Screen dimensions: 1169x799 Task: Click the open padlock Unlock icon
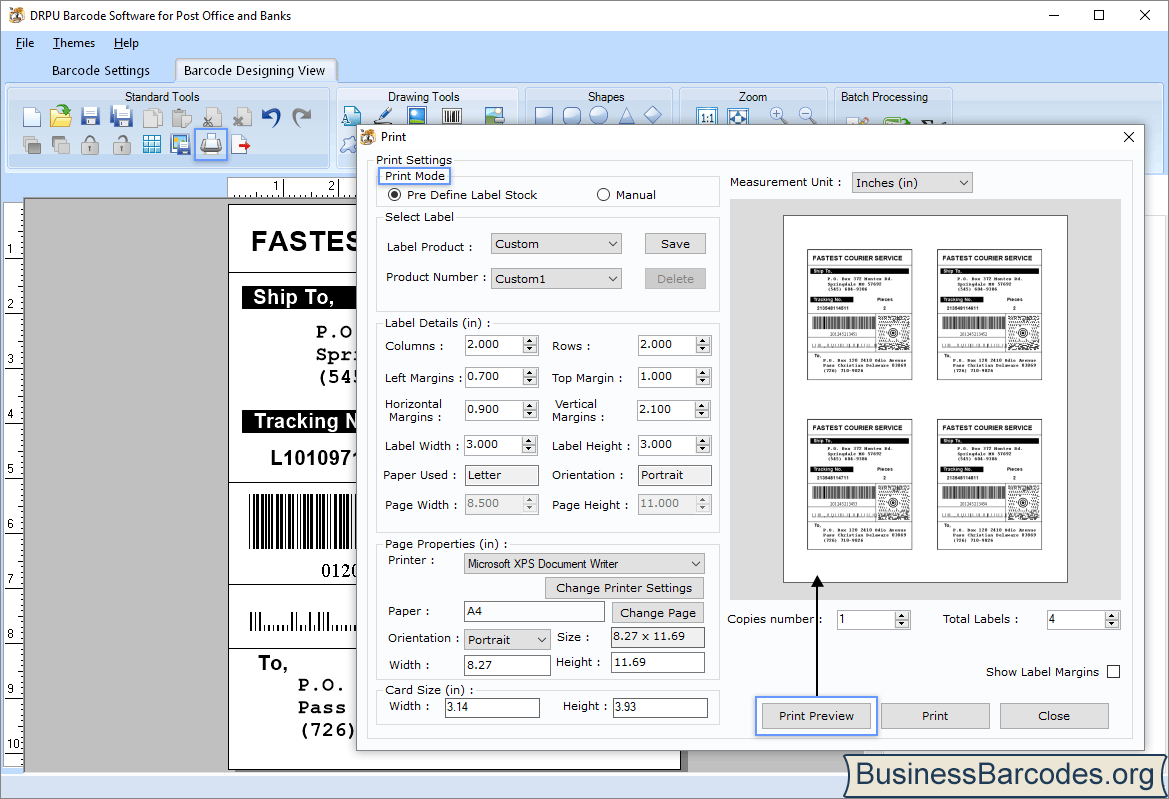pos(122,145)
